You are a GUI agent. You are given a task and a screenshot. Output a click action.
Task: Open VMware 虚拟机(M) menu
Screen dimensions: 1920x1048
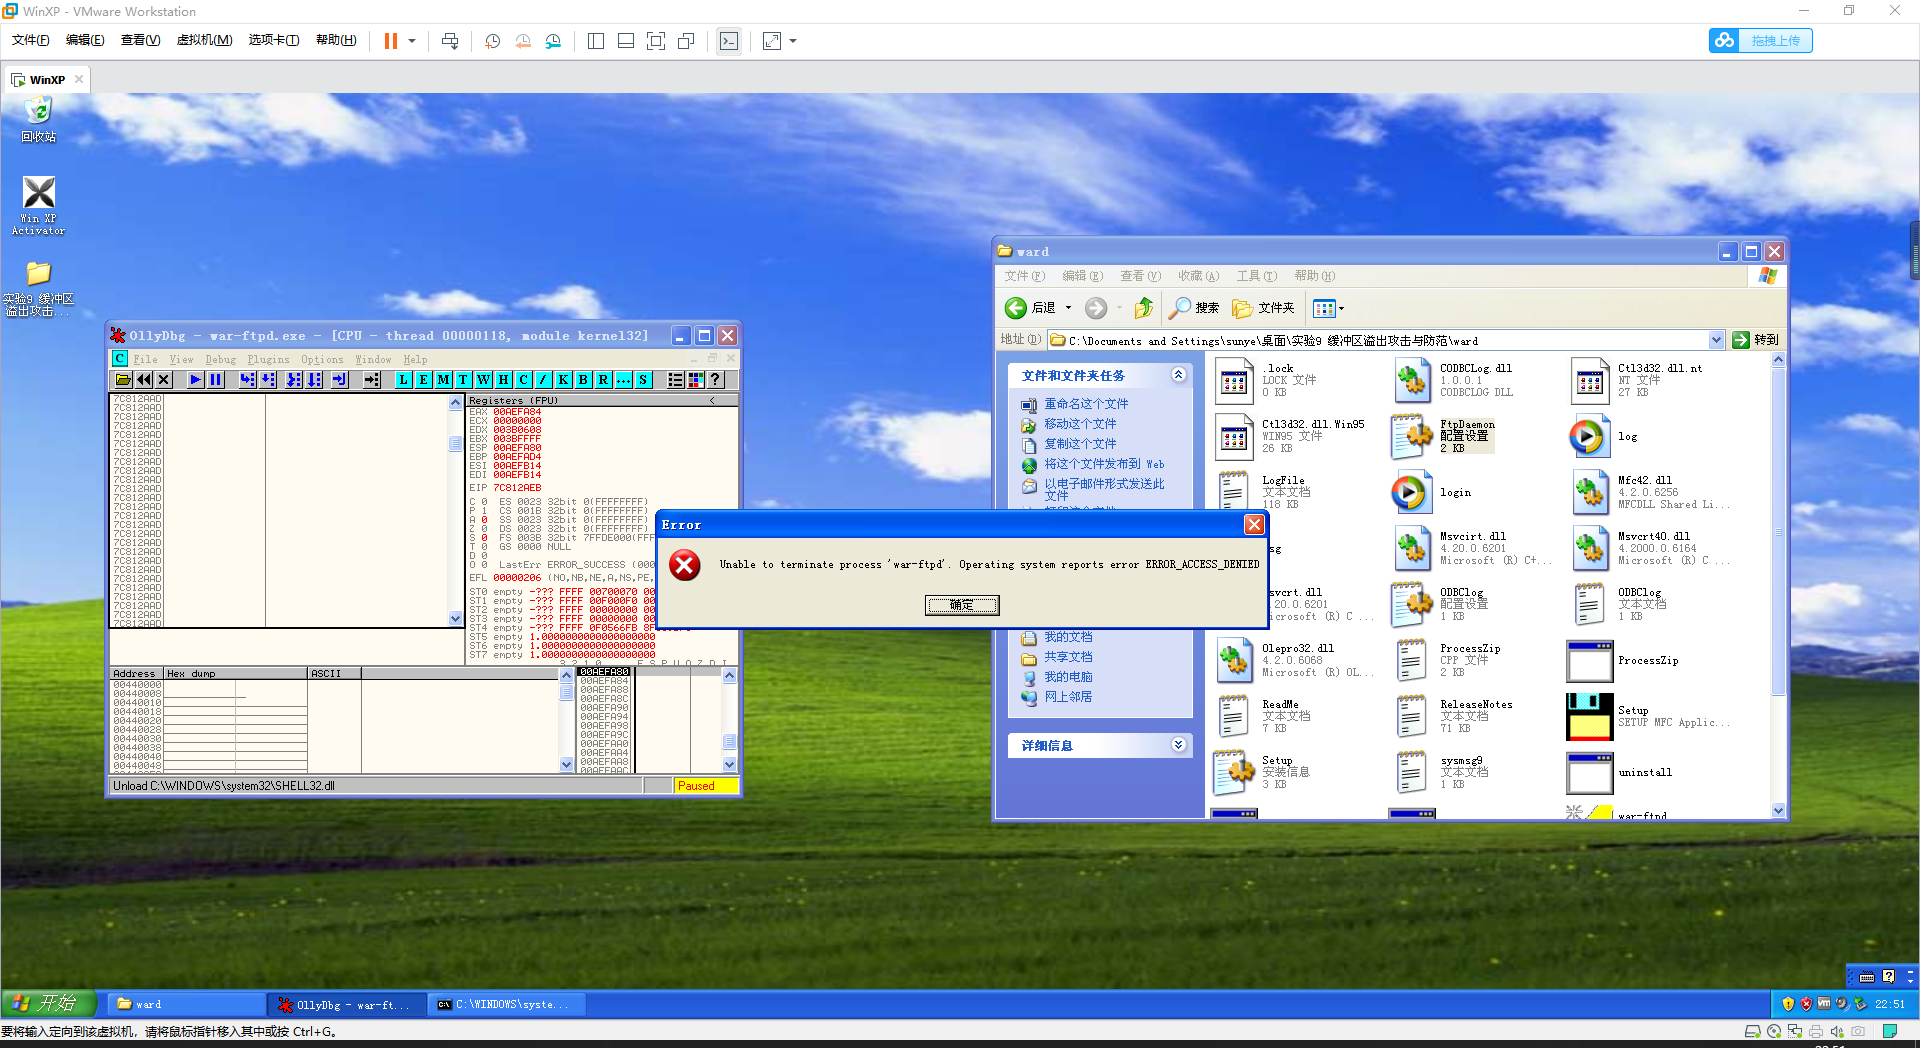[x=204, y=40]
